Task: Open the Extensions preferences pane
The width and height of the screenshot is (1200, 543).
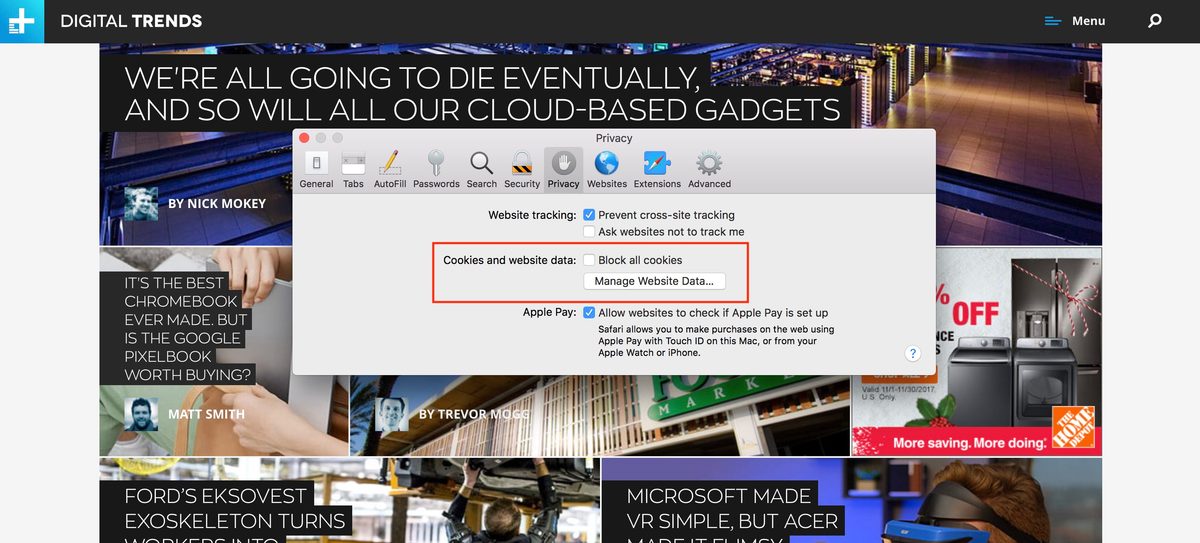Action: pos(657,168)
